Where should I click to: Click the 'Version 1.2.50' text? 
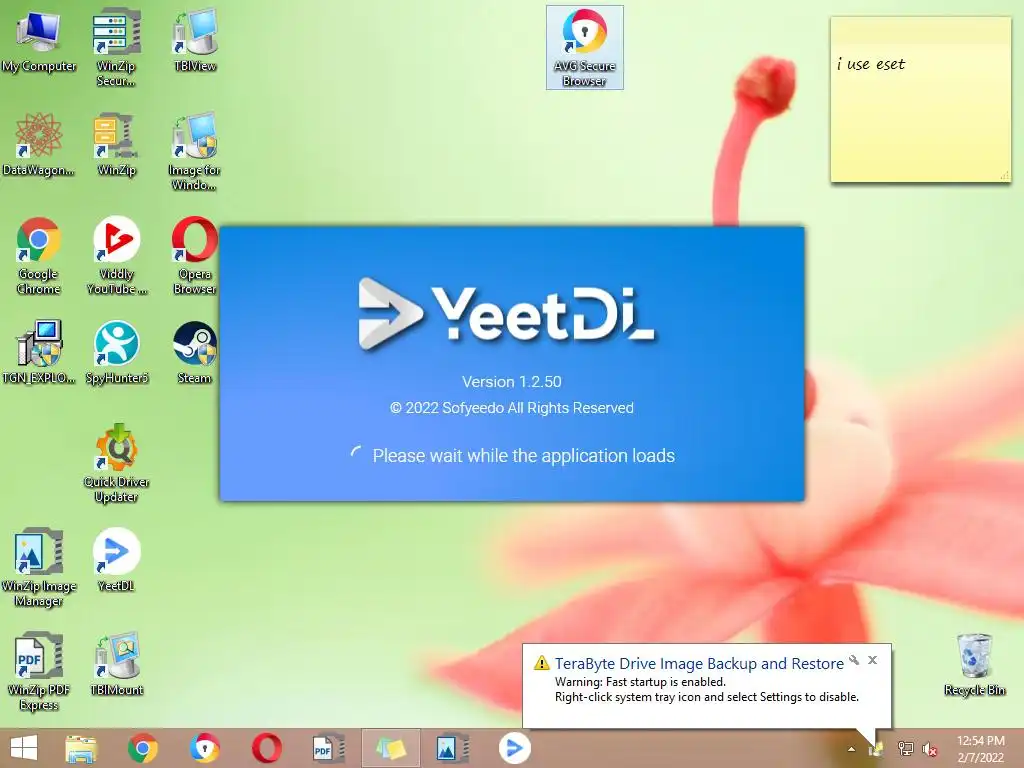click(x=512, y=382)
